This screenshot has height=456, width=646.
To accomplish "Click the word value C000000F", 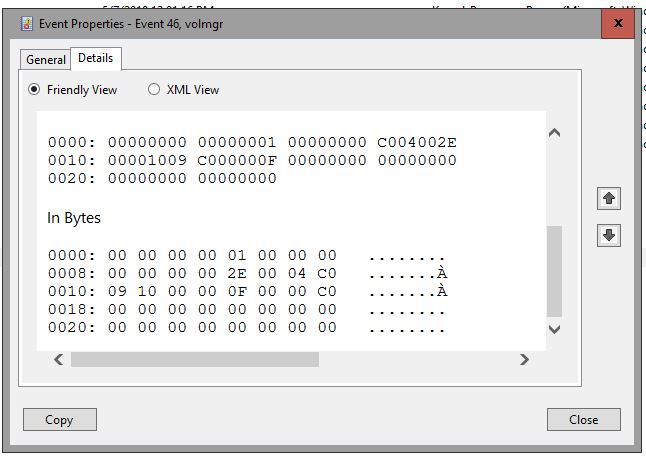I will point(237,160).
